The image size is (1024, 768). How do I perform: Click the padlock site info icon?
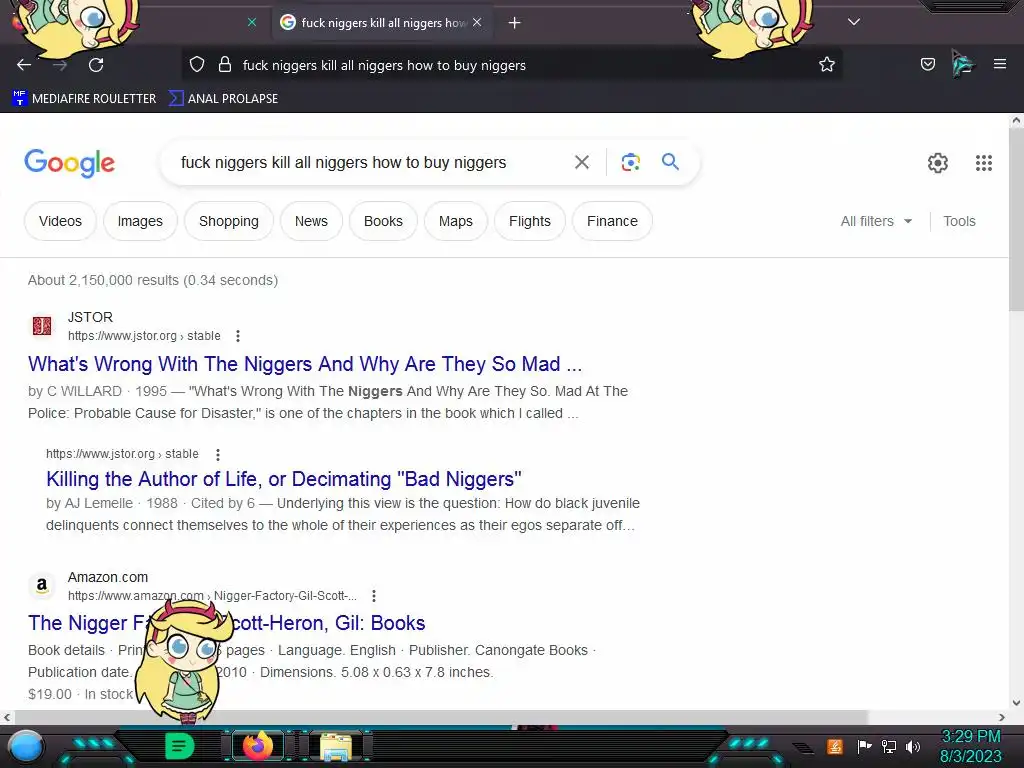225,65
